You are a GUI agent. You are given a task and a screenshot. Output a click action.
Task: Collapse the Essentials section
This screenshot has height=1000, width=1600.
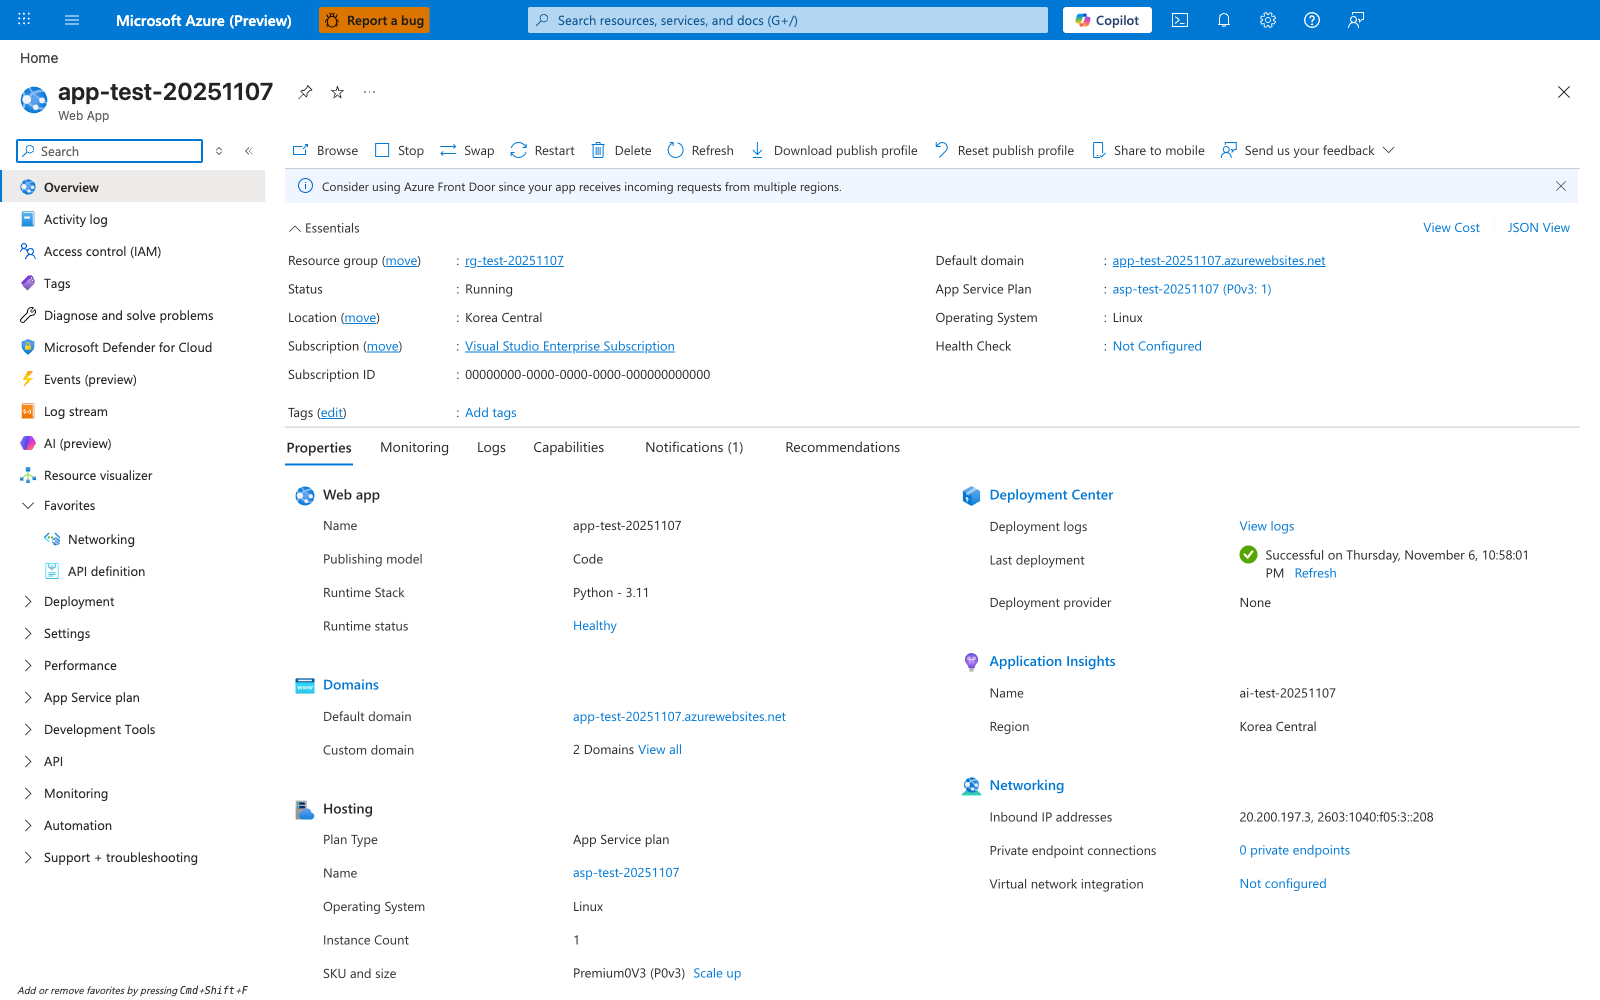pyautogui.click(x=323, y=228)
